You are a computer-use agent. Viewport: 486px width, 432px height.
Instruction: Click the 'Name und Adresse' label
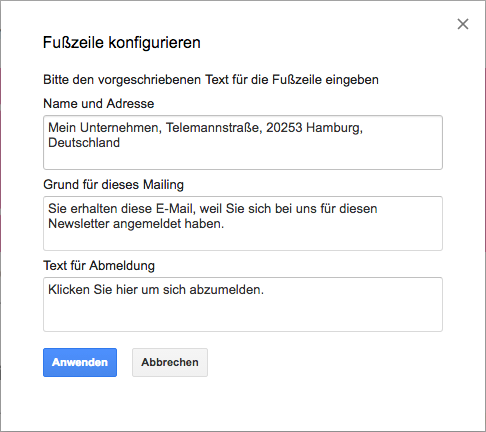tap(99, 104)
